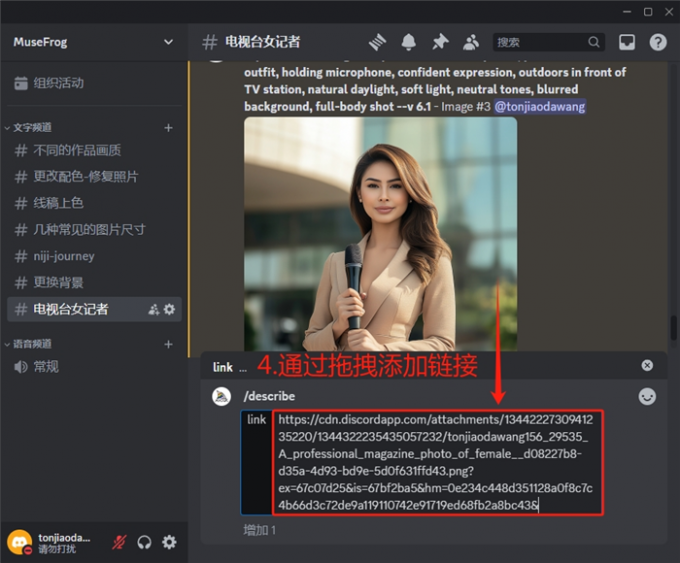Add a voice channel plus icon
680x563 pixels.
tap(168, 344)
